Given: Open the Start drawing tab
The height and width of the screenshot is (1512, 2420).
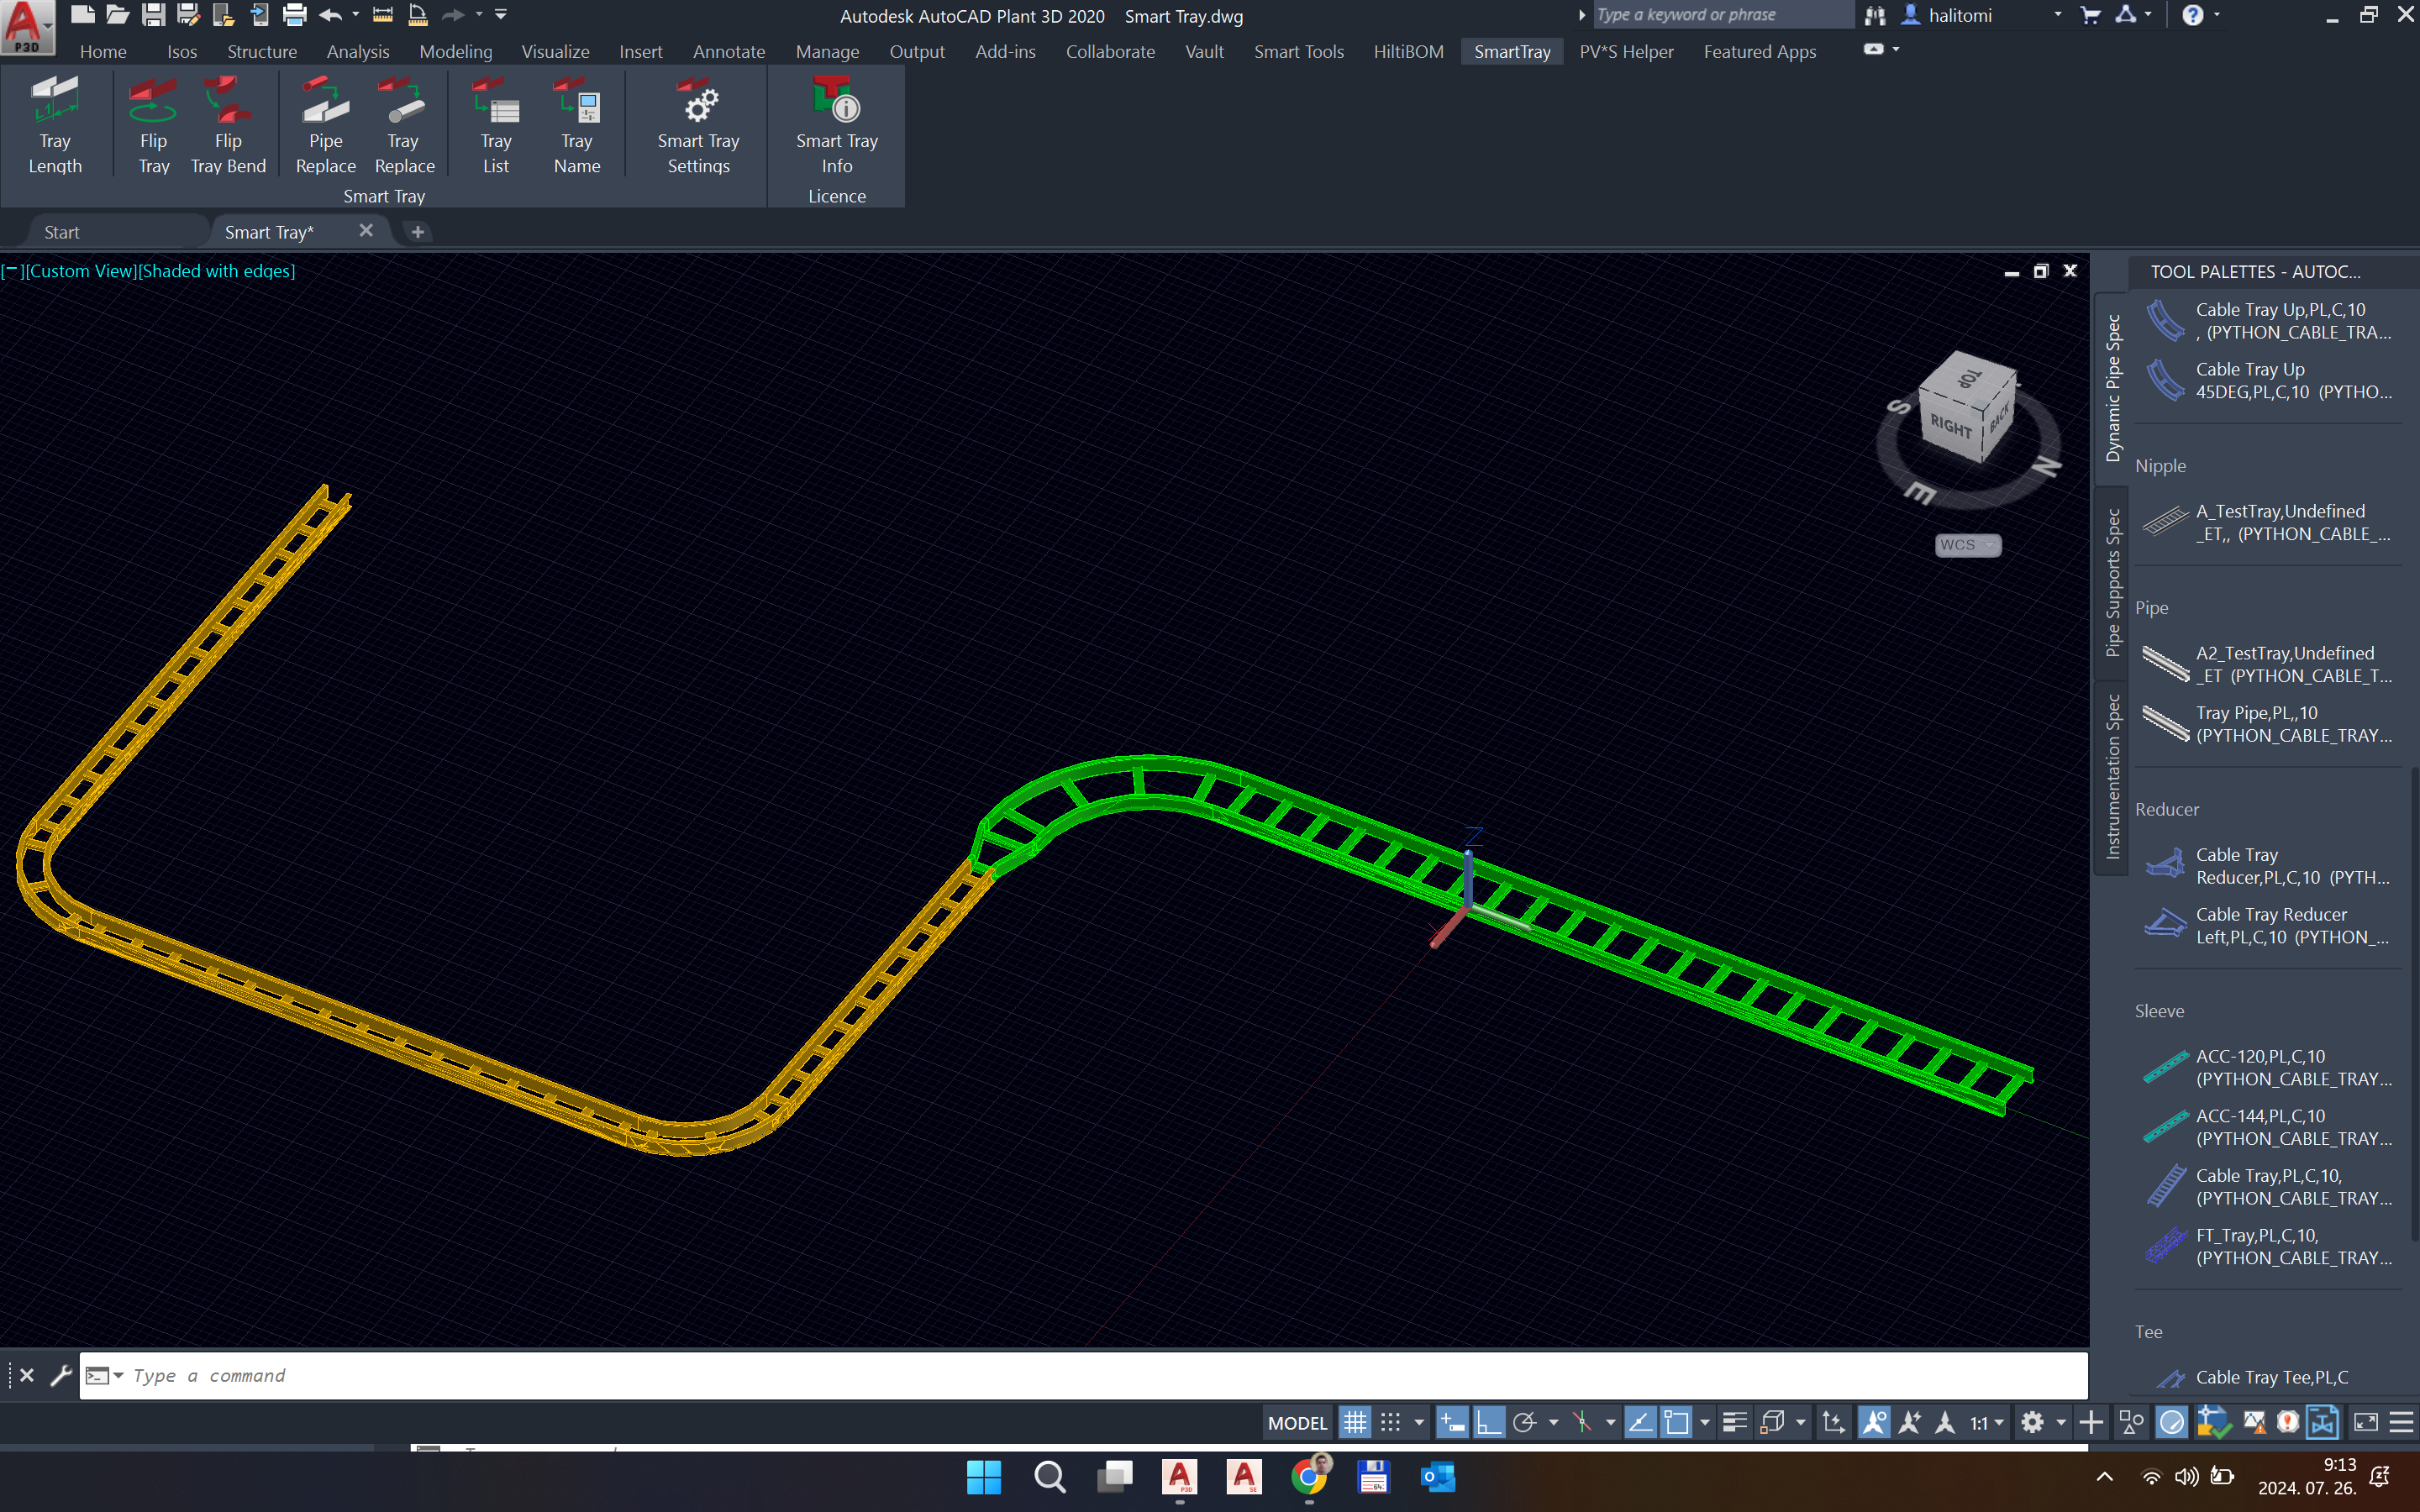Looking at the screenshot, I should [x=62, y=232].
